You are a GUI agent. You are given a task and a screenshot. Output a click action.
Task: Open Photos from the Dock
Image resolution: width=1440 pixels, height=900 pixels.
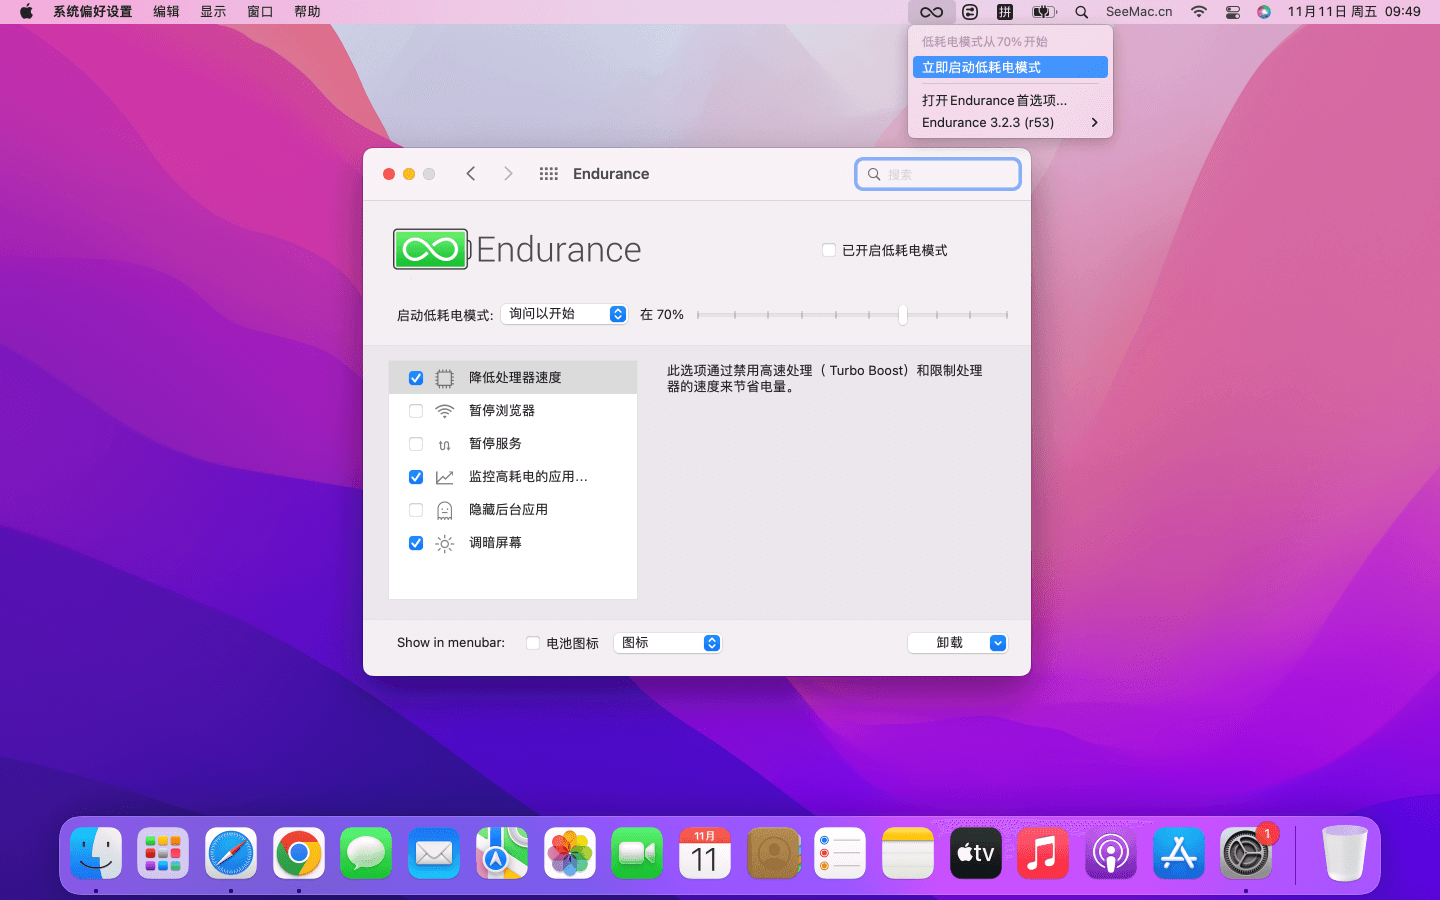570,853
